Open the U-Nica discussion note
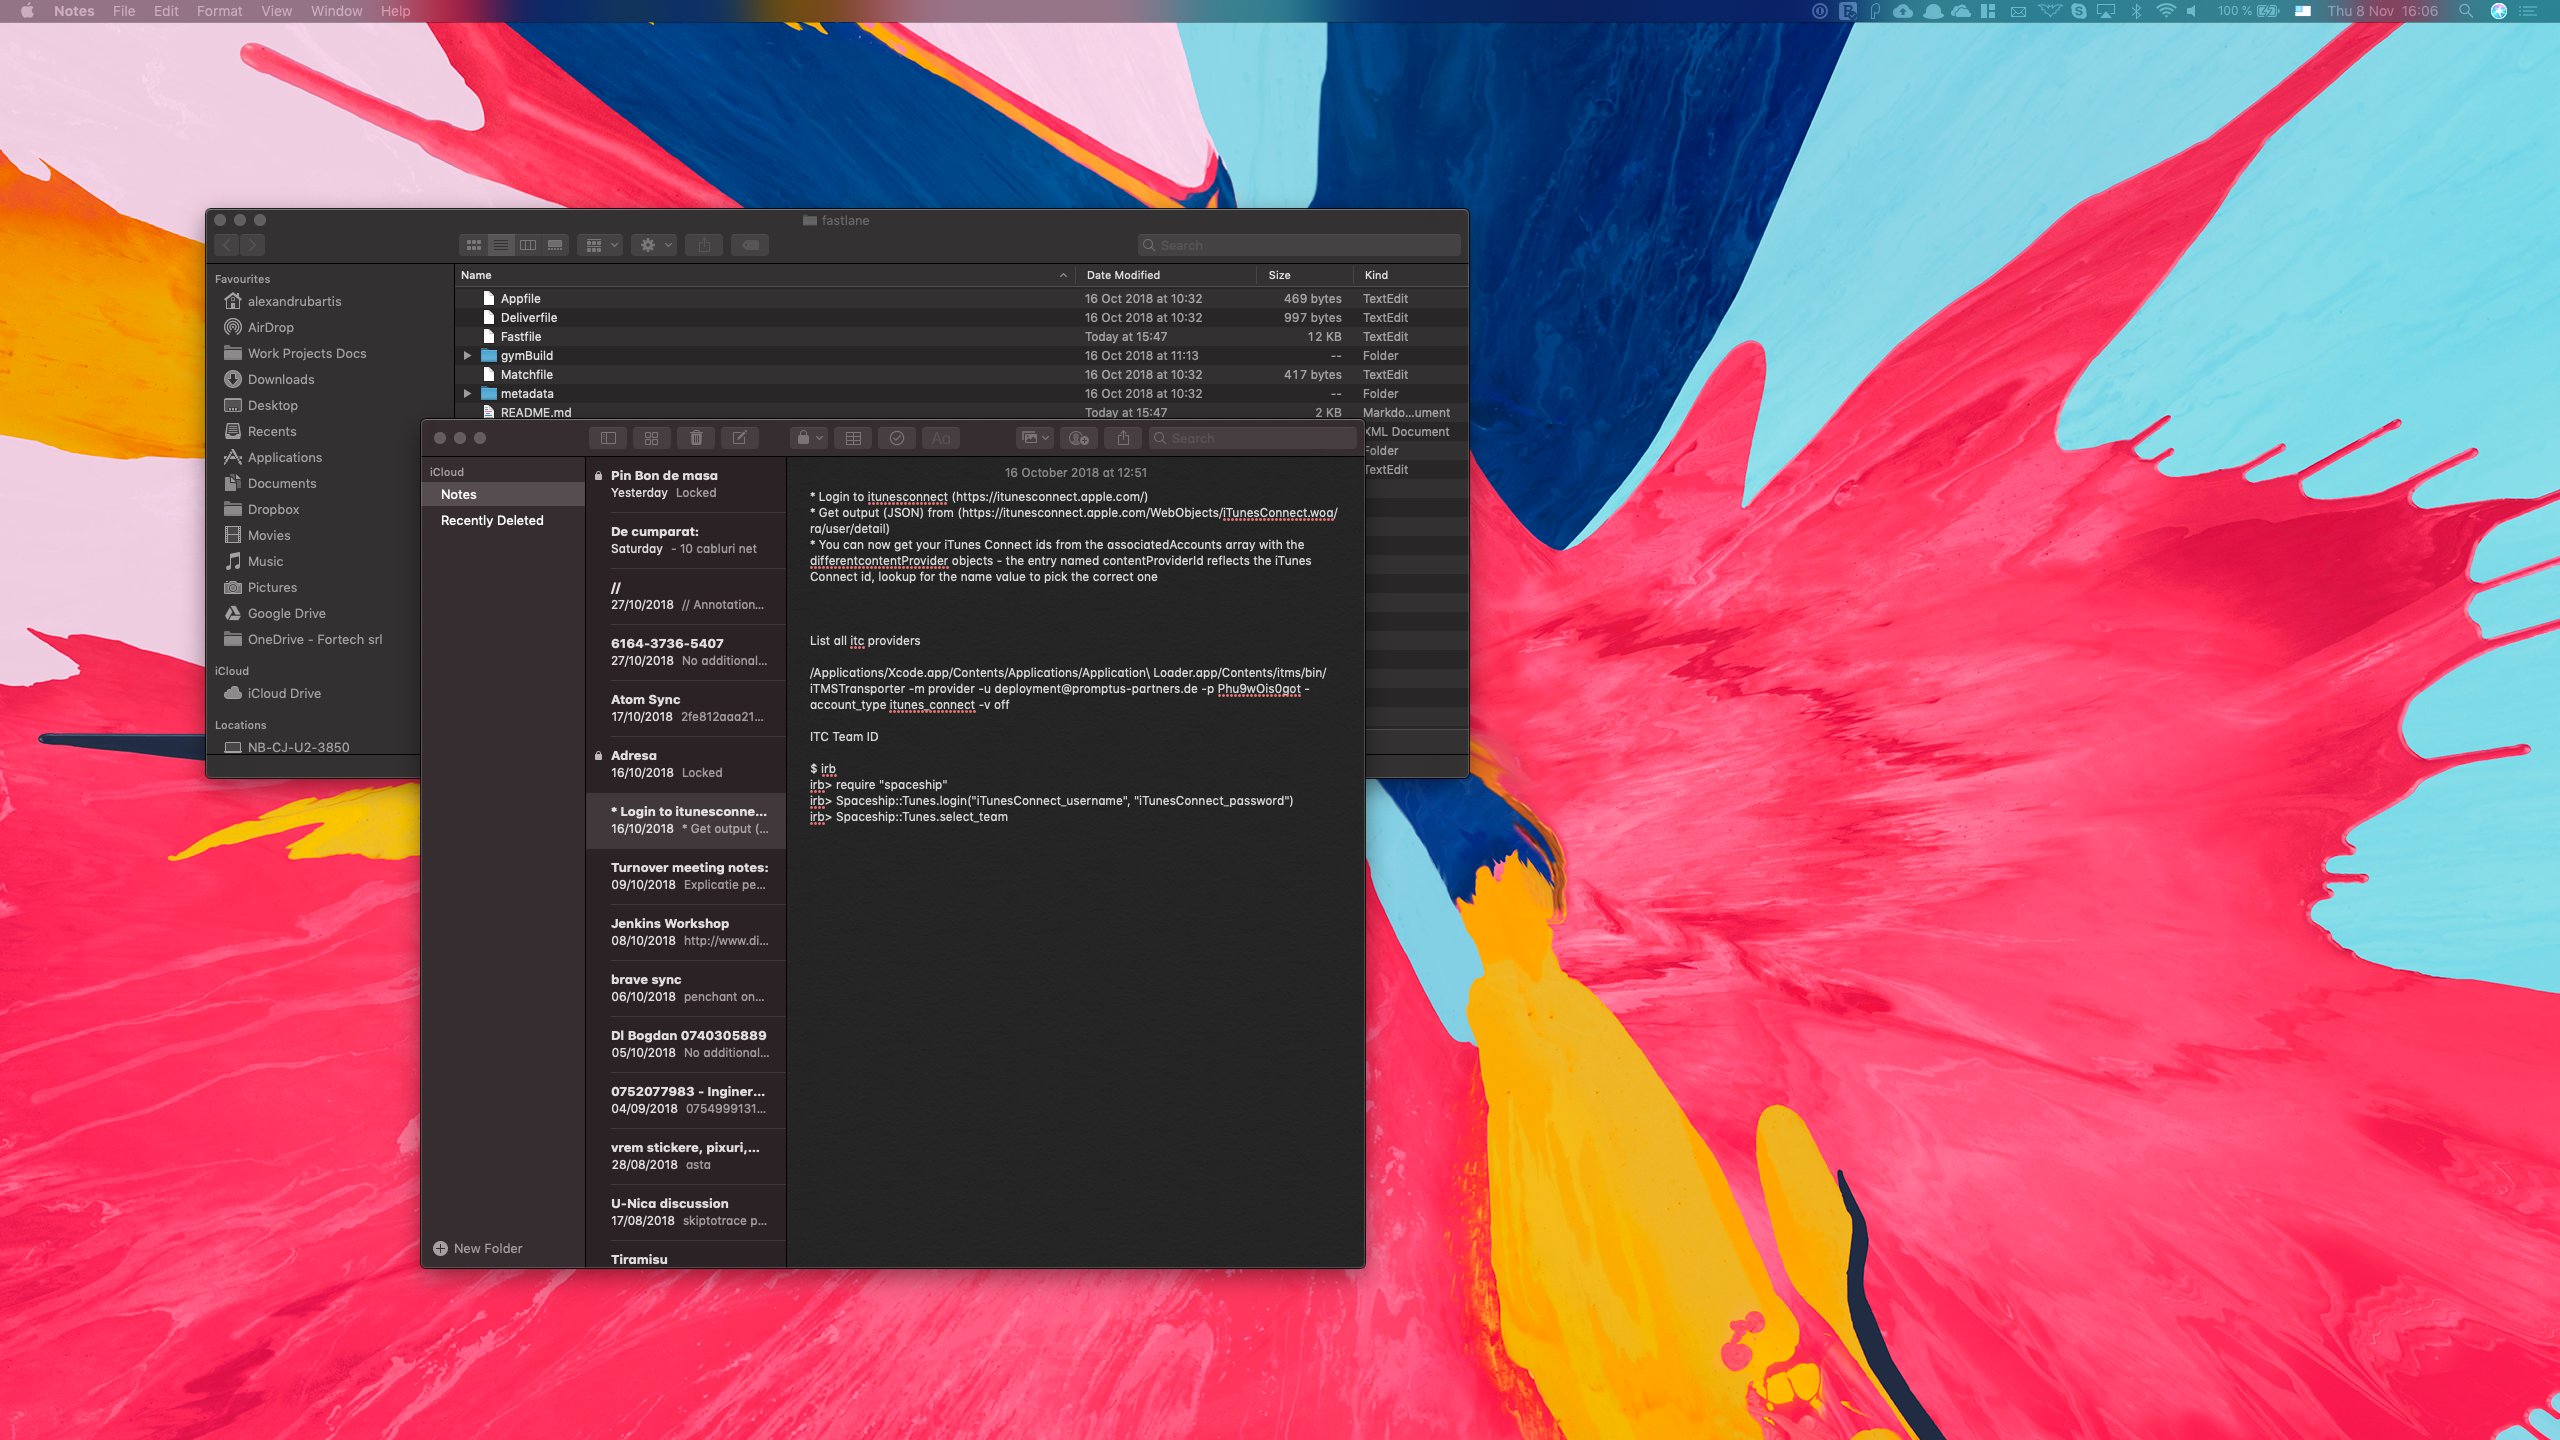This screenshot has width=2560, height=1440. click(x=686, y=1212)
